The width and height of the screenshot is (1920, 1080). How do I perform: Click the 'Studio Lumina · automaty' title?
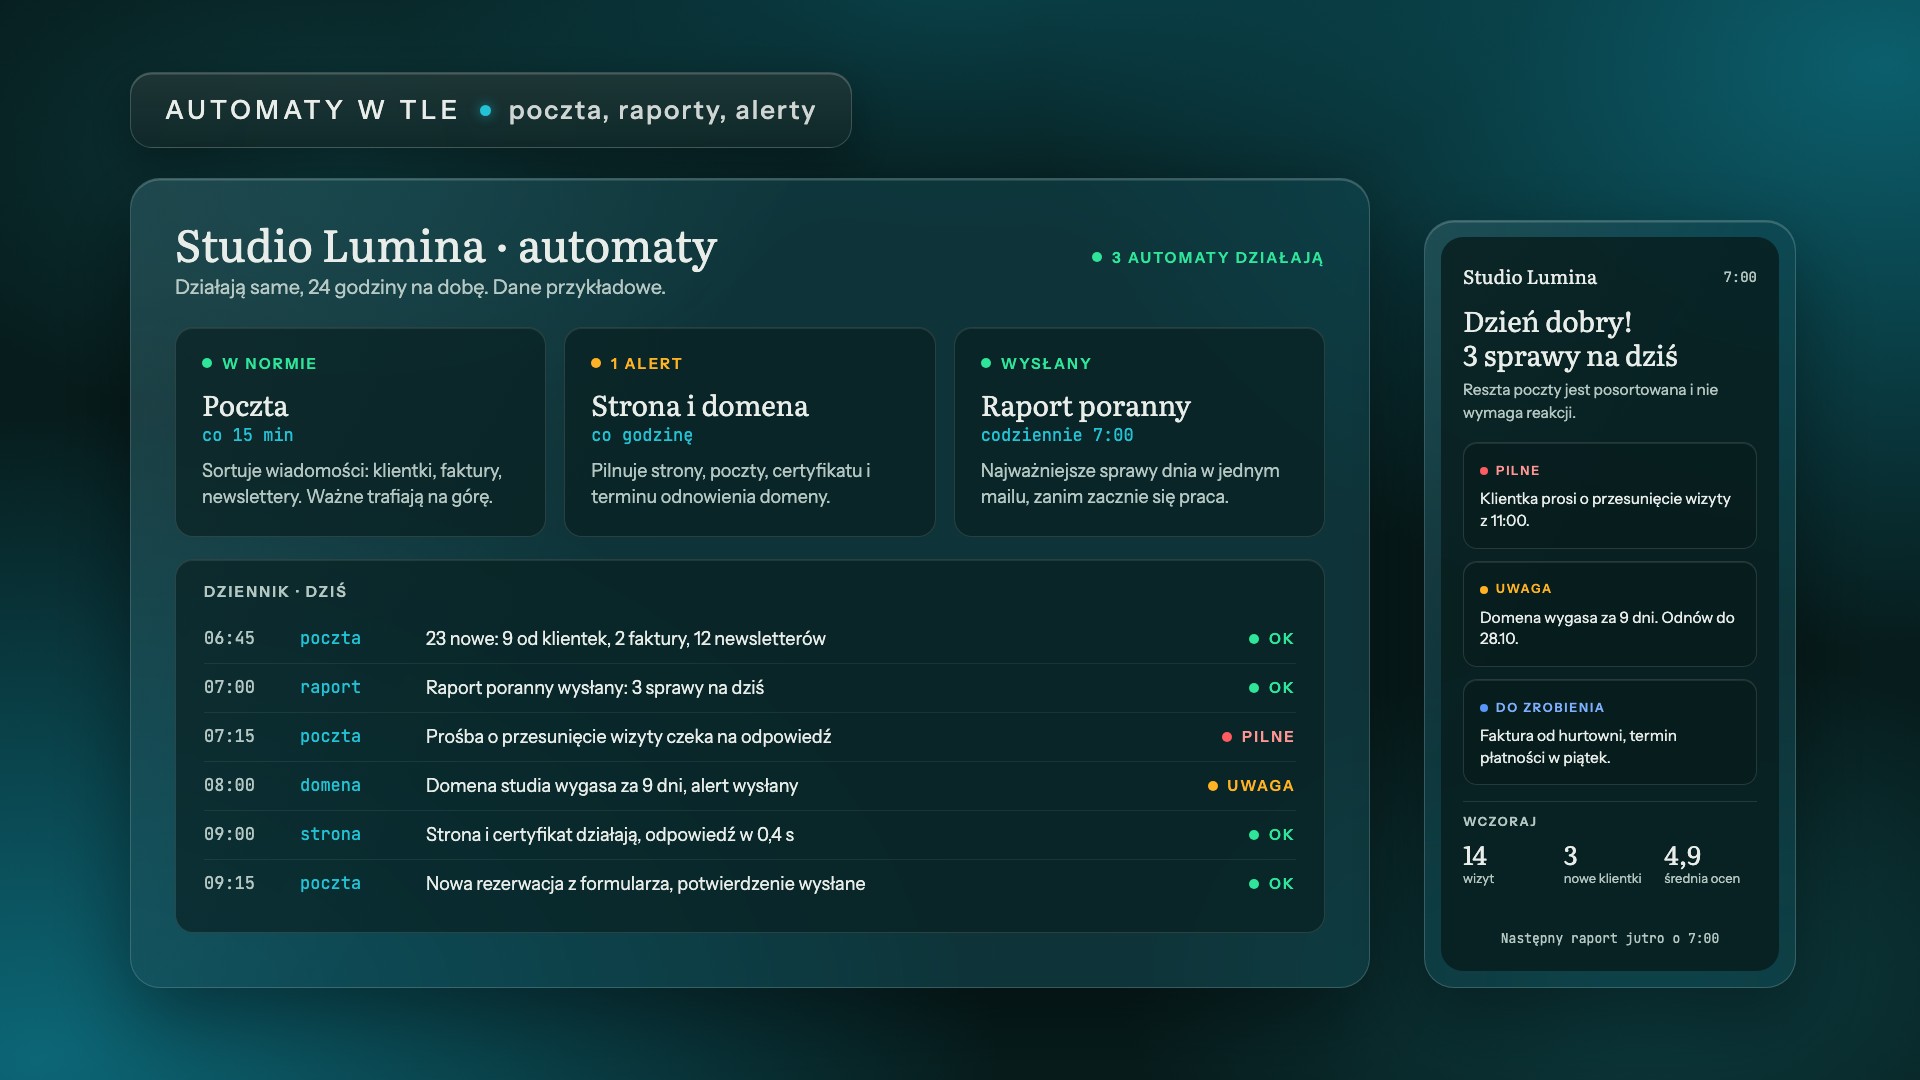click(x=446, y=247)
